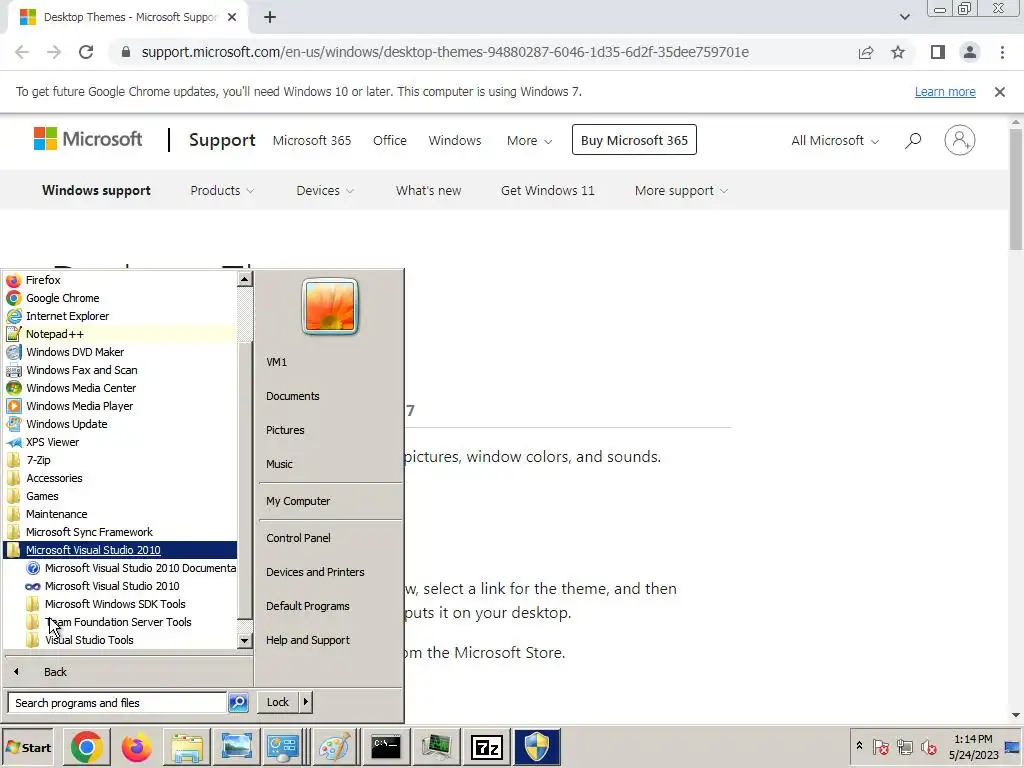Open the Paint taskbar icon
This screenshot has width=1024, height=768.
(x=334, y=747)
